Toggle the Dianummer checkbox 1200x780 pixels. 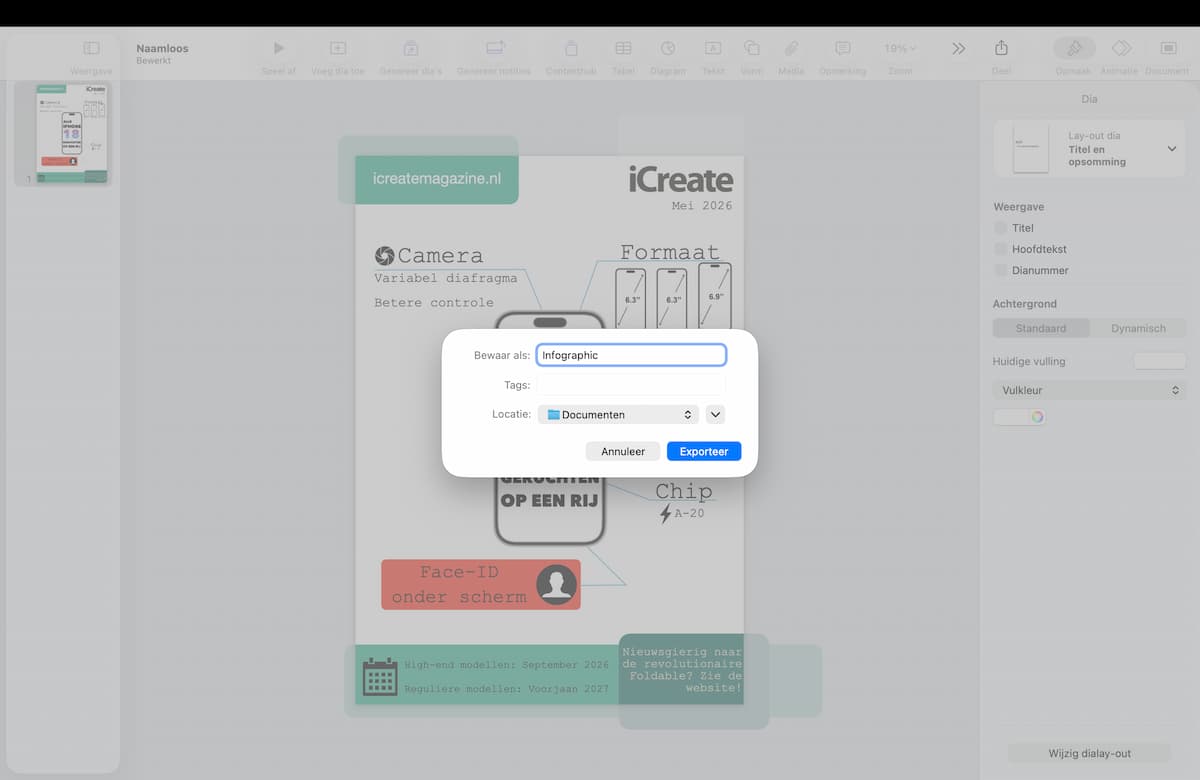pos(1000,270)
